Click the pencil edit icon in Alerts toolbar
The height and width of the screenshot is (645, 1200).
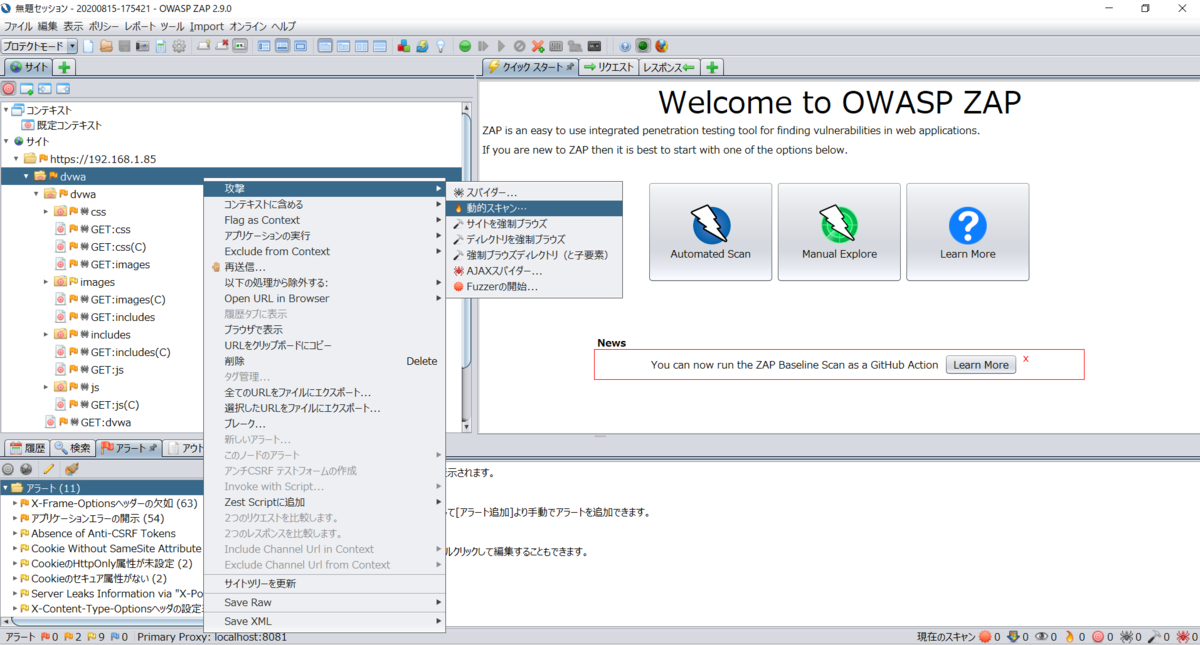point(48,468)
